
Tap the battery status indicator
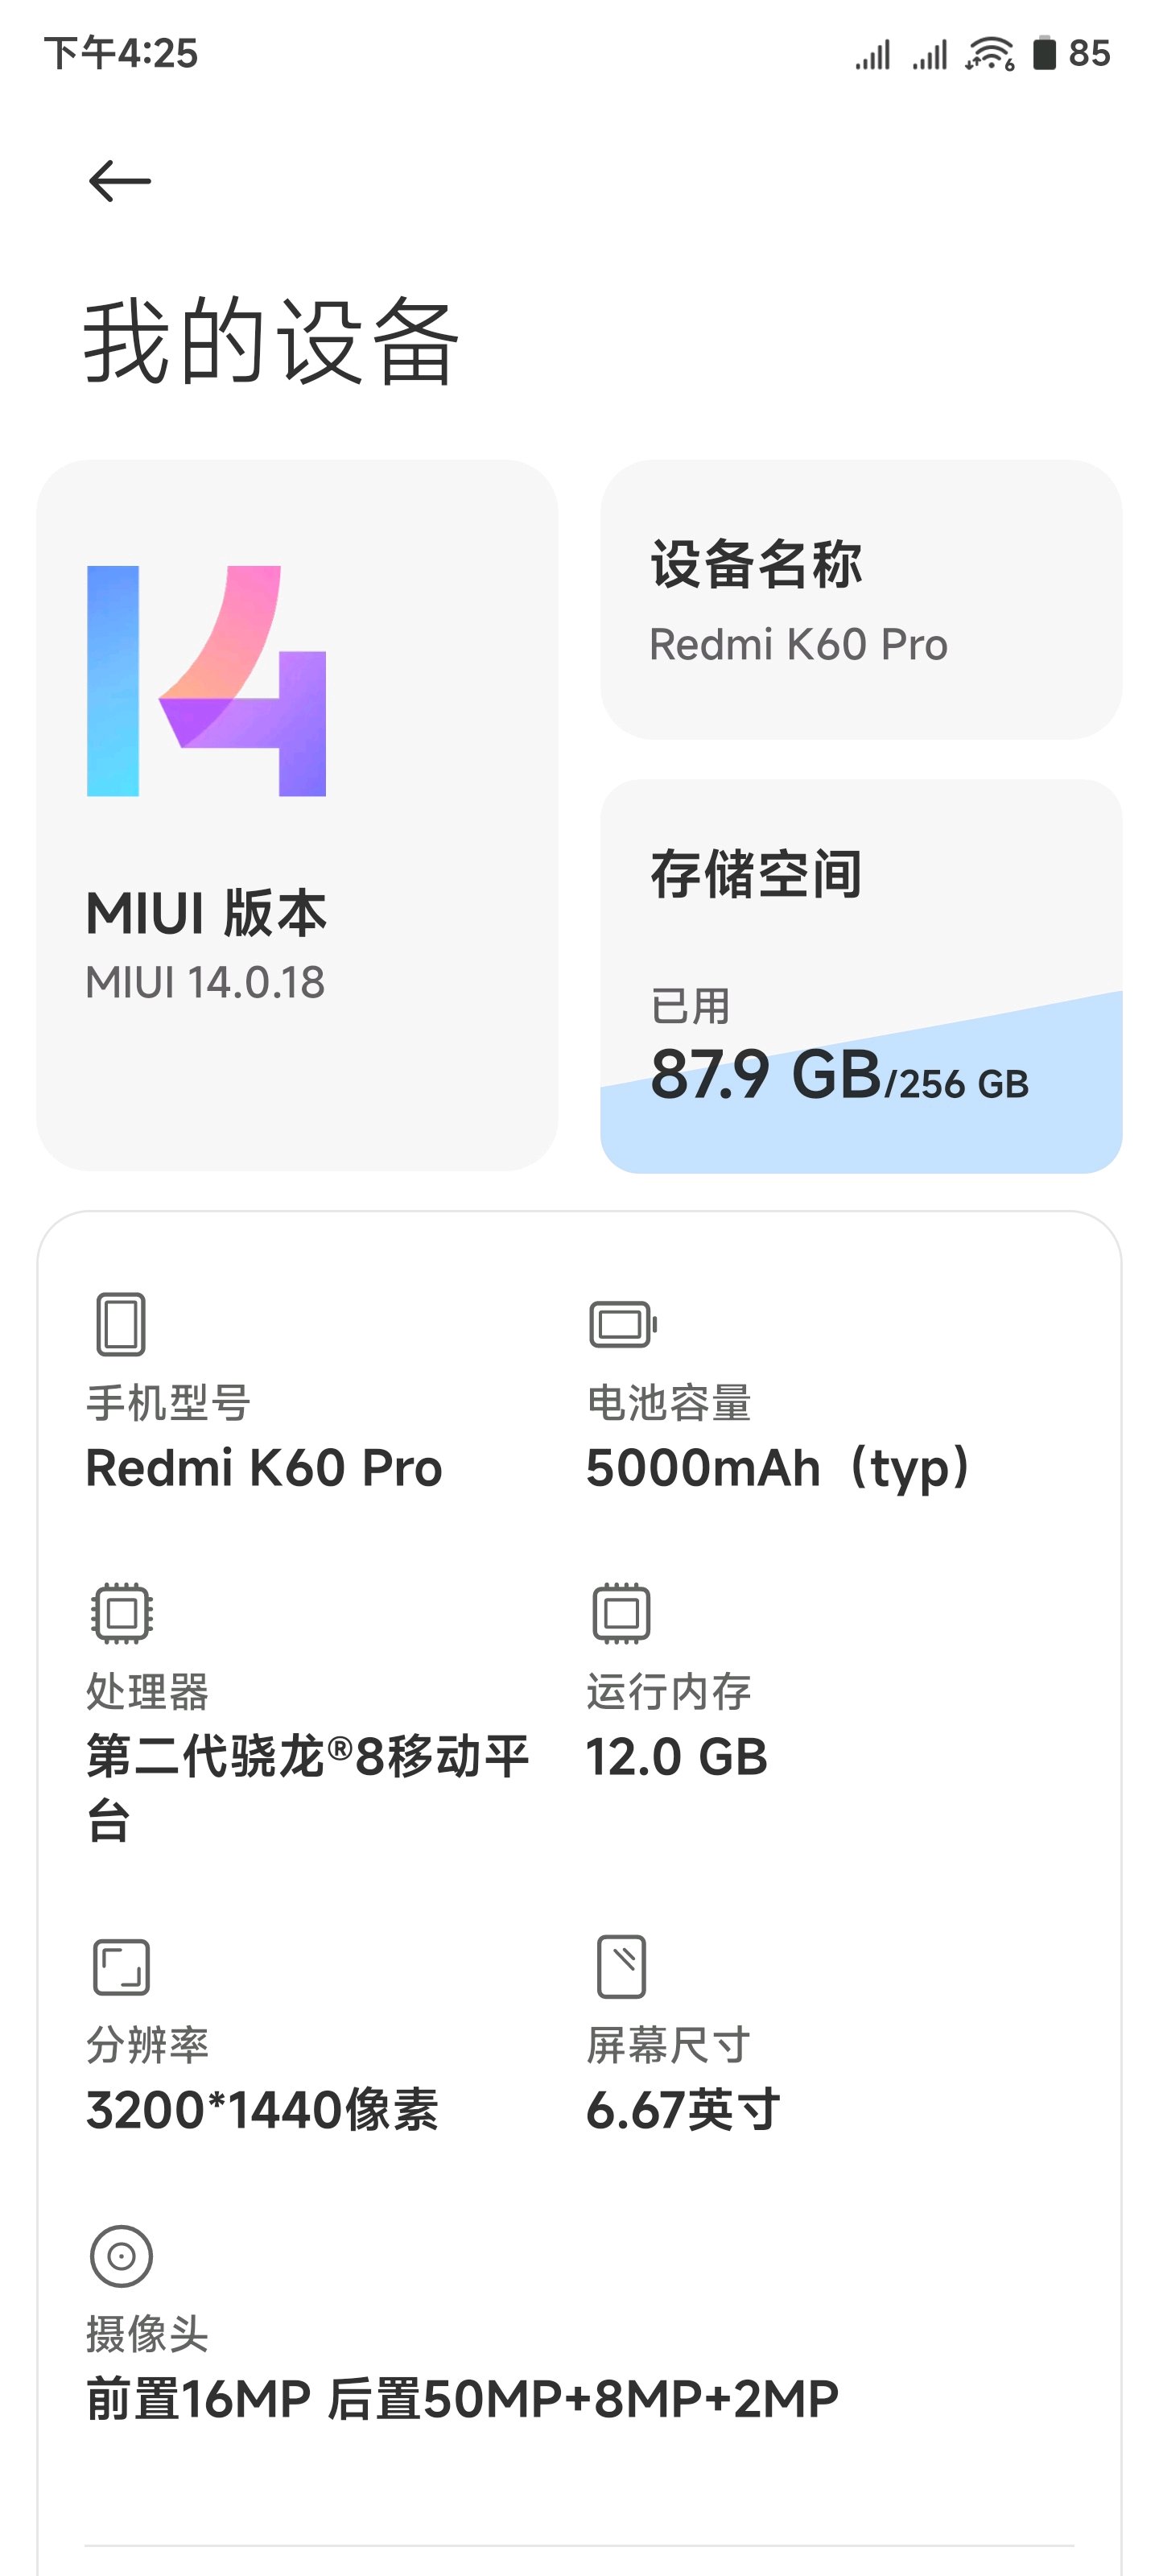pos(1072,53)
